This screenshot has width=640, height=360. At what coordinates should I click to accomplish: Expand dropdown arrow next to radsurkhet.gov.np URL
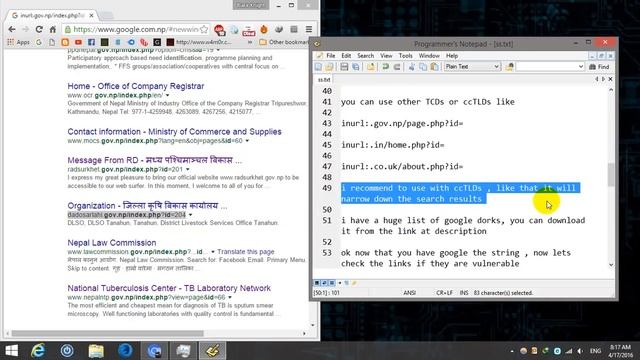click(x=187, y=169)
